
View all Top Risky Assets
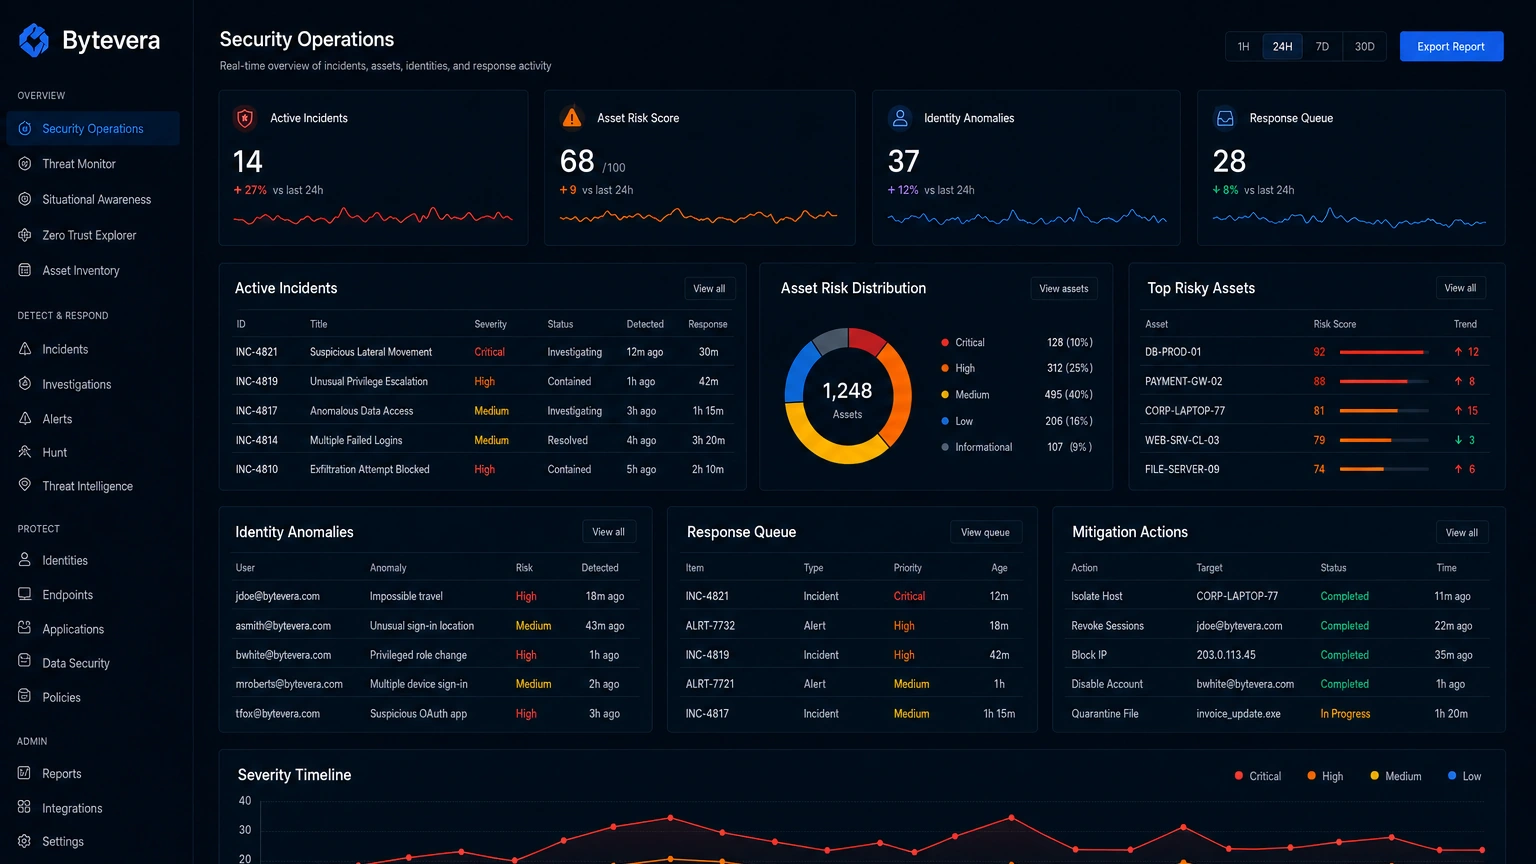coord(1460,288)
